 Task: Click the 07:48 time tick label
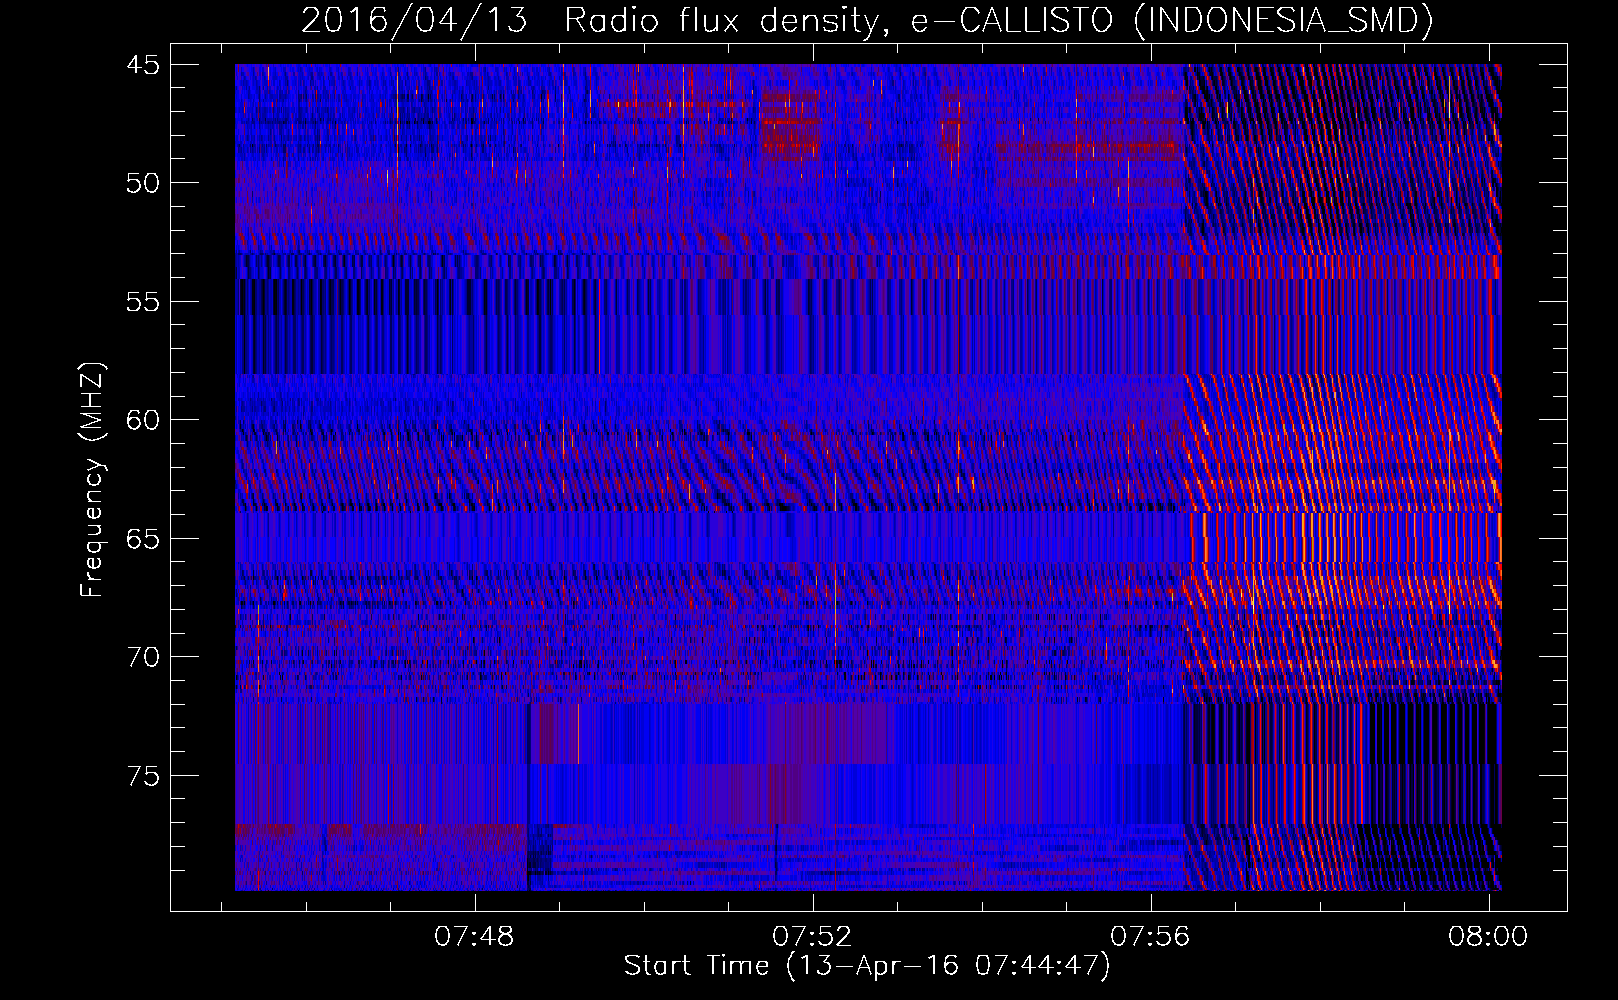pyautogui.click(x=474, y=937)
